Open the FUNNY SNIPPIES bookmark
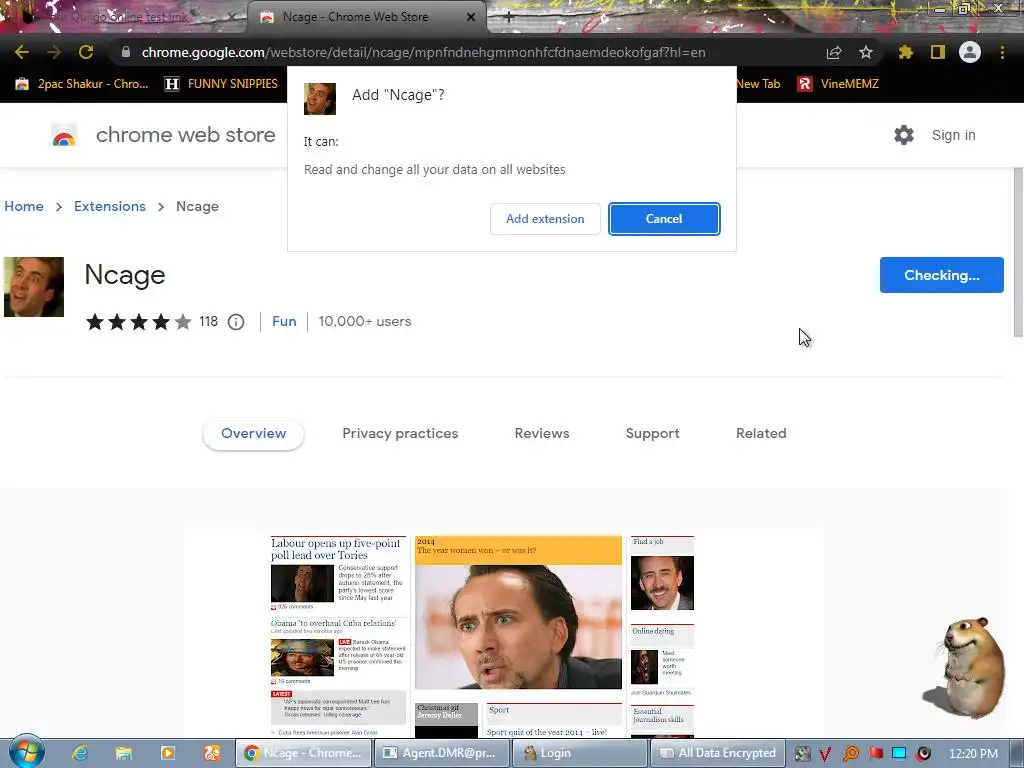The image size is (1024, 768). point(221,84)
